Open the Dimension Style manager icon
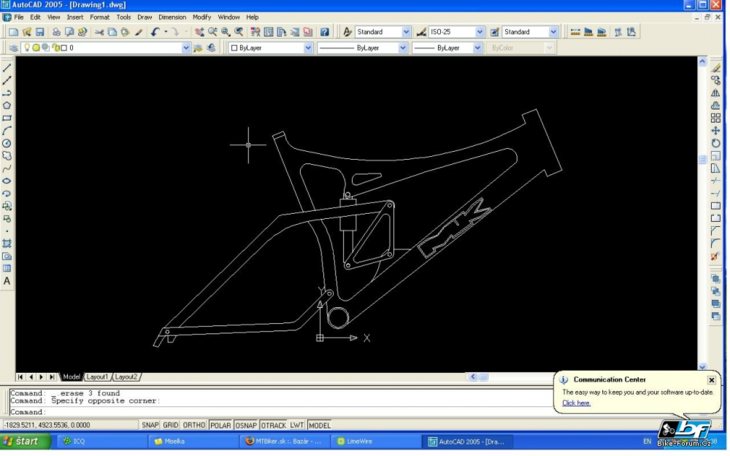 422,32
